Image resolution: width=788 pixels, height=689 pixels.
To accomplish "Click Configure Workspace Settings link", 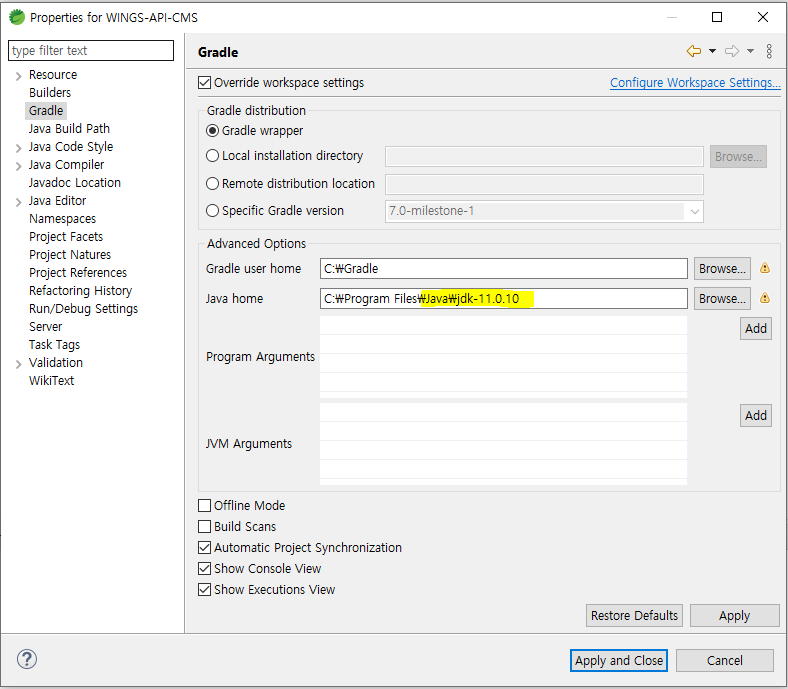I will (x=695, y=82).
